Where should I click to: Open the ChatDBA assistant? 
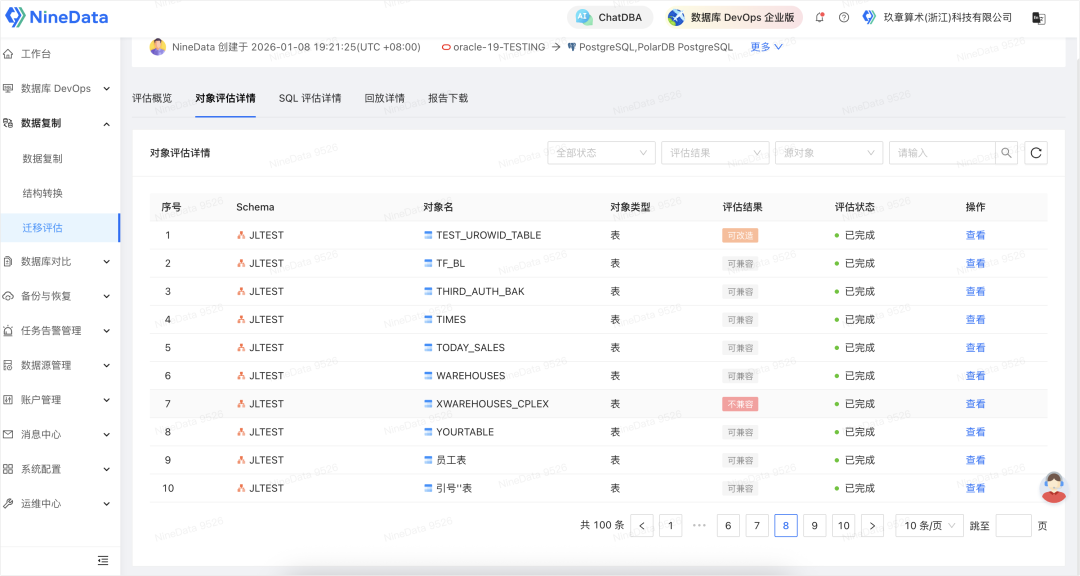[610, 18]
